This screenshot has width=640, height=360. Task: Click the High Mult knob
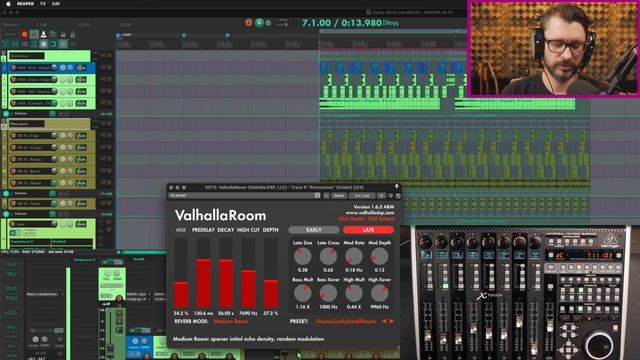click(354, 293)
